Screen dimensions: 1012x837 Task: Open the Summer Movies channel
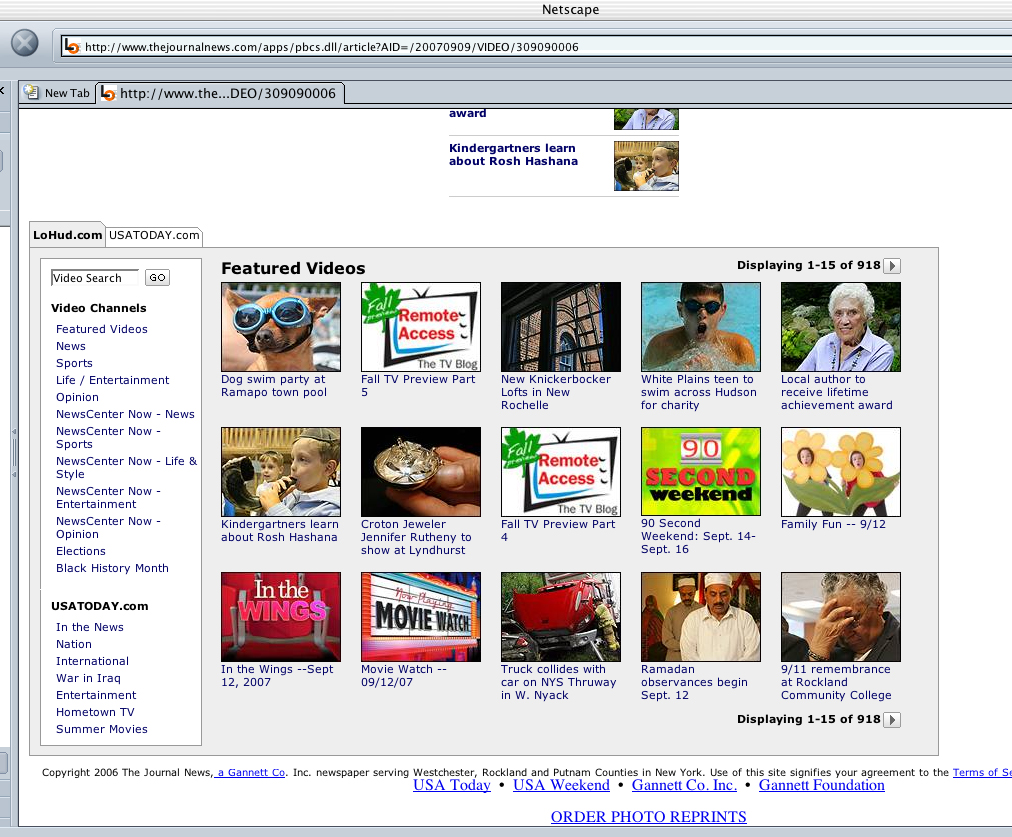pos(102,729)
